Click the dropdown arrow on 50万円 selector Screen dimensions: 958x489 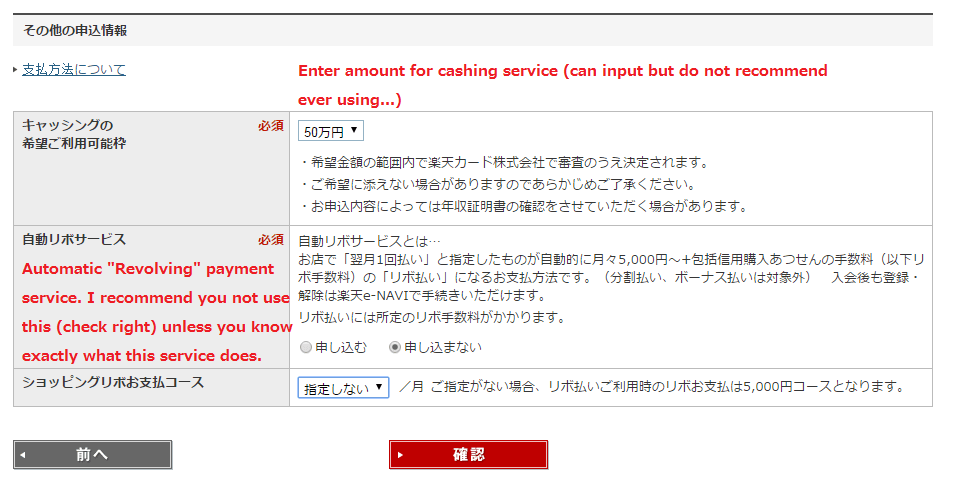point(354,130)
